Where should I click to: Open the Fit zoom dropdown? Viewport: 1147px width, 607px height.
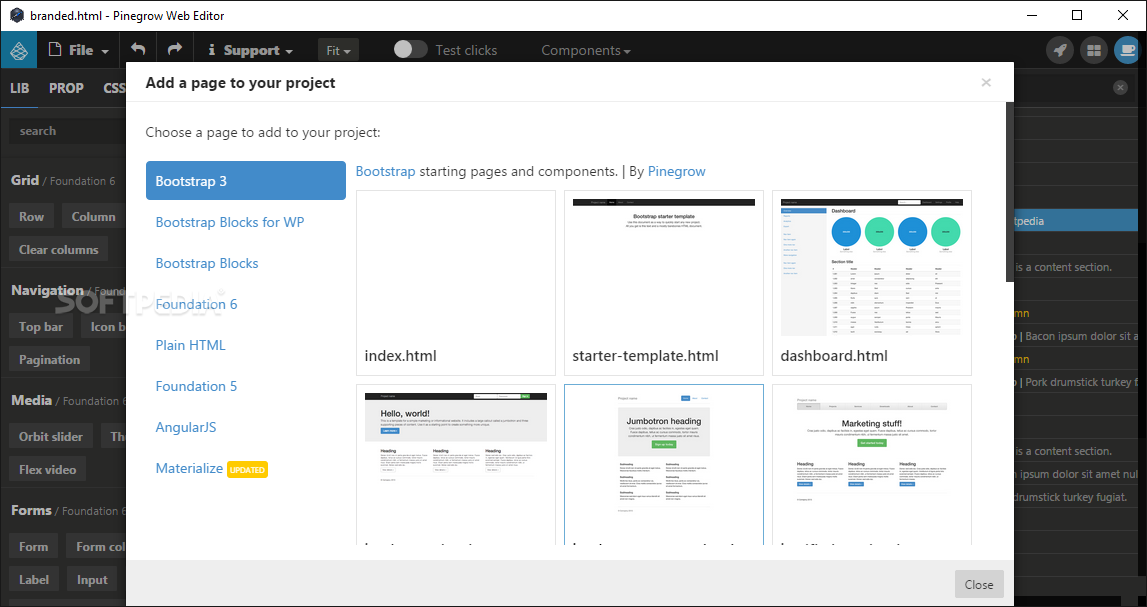pos(338,50)
